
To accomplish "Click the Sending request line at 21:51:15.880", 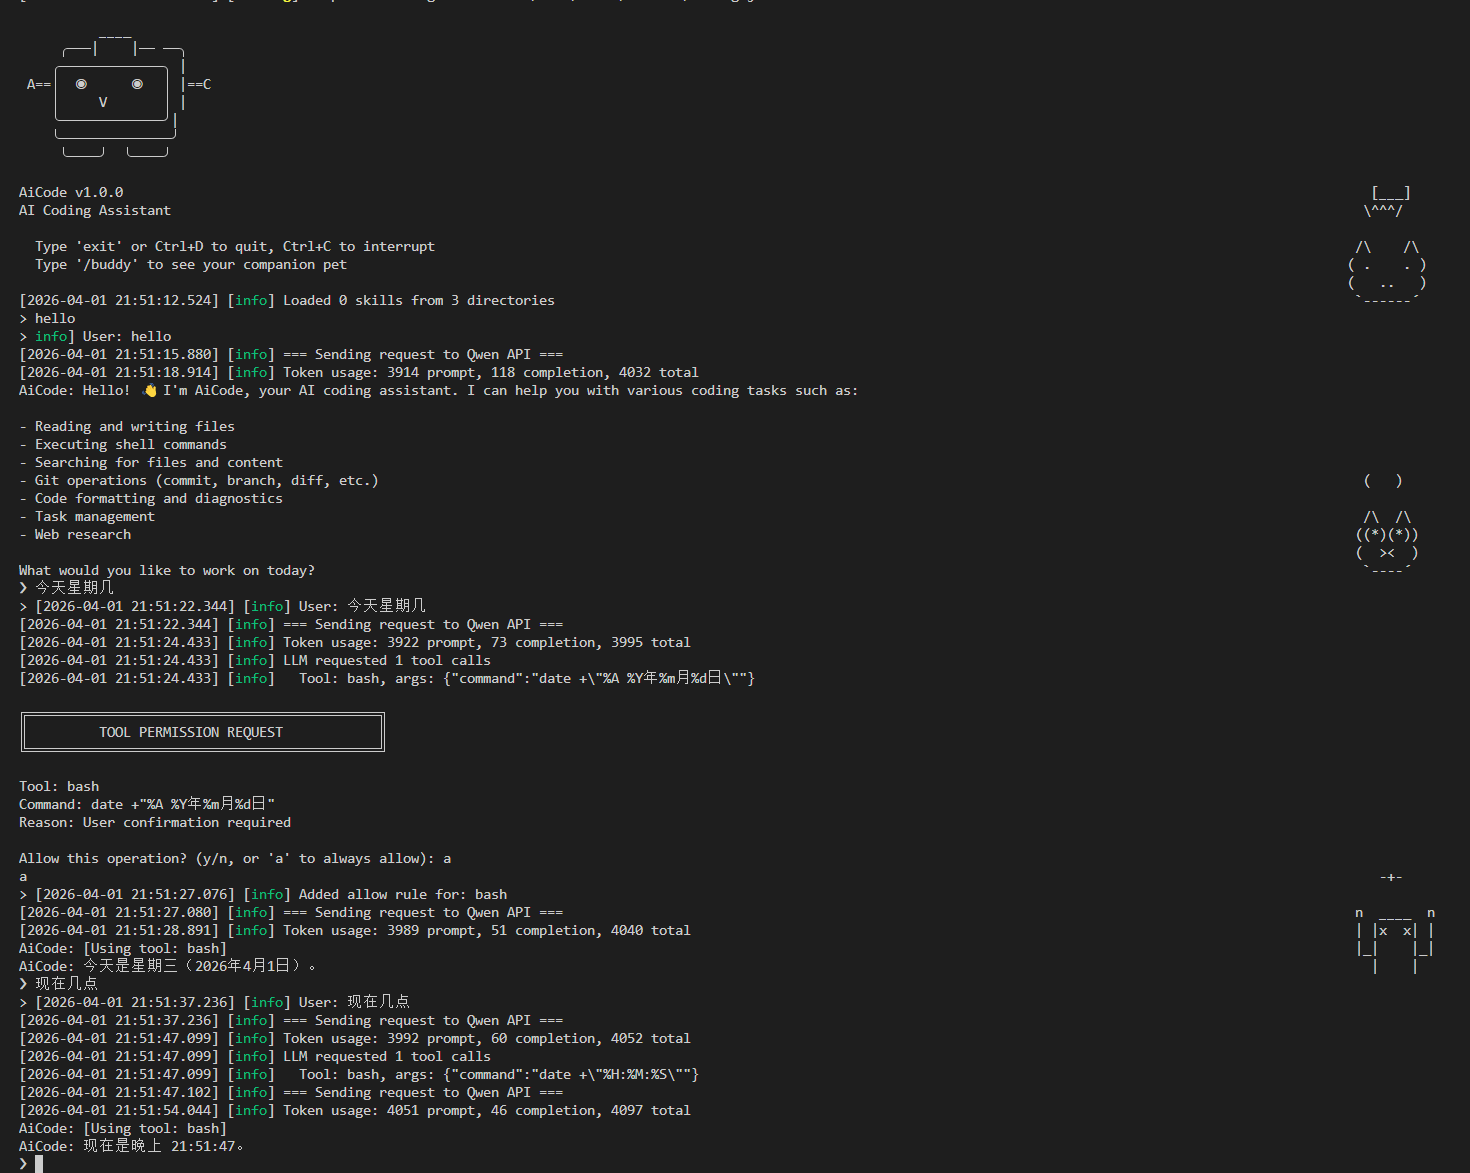I will [x=291, y=354].
